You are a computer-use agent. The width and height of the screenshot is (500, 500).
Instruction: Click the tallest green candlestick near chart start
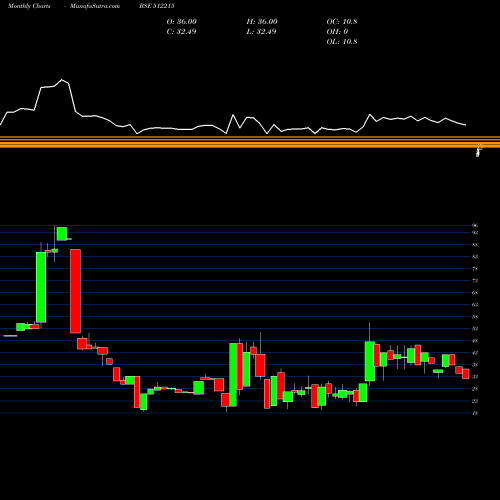point(41,287)
